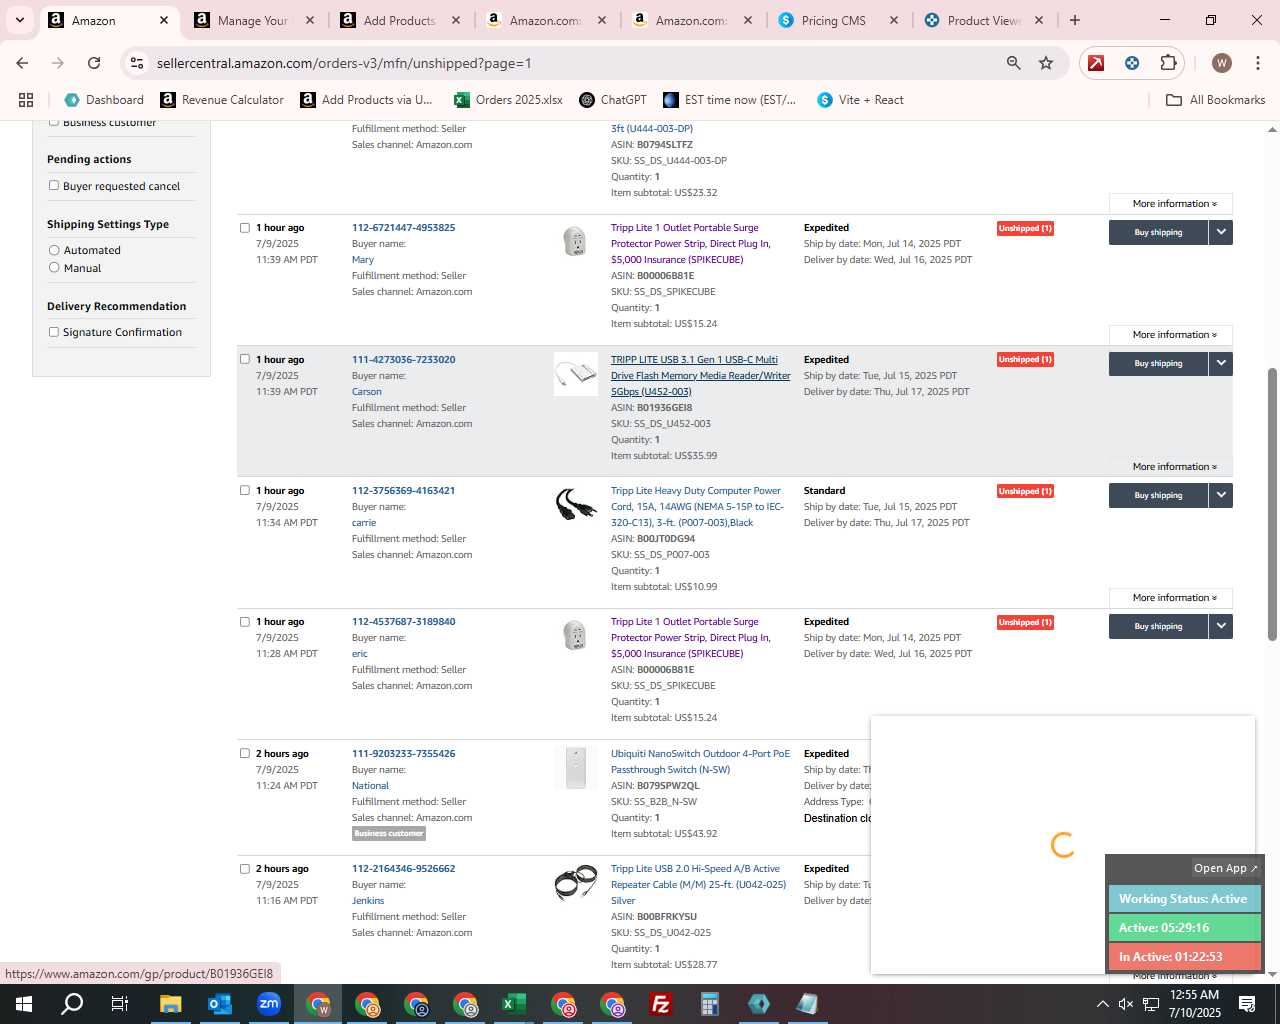This screenshot has height=1024, width=1280.
Task: Select the checkbox for order 112-3756369-4163421
Action: [244, 490]
